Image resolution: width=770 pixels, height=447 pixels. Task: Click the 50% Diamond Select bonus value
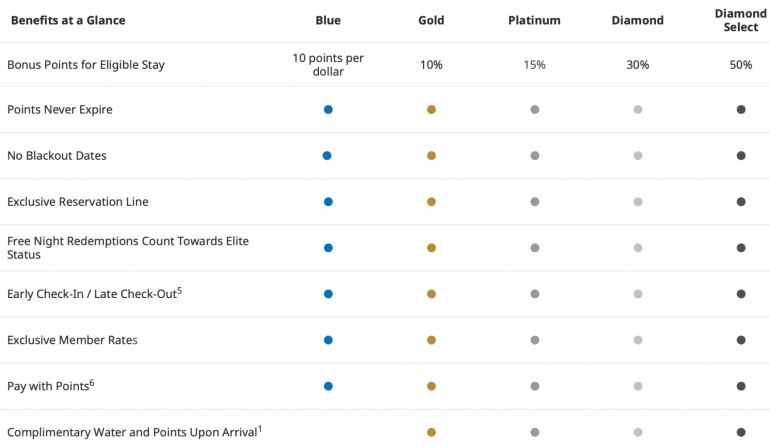tap(741, 65)
